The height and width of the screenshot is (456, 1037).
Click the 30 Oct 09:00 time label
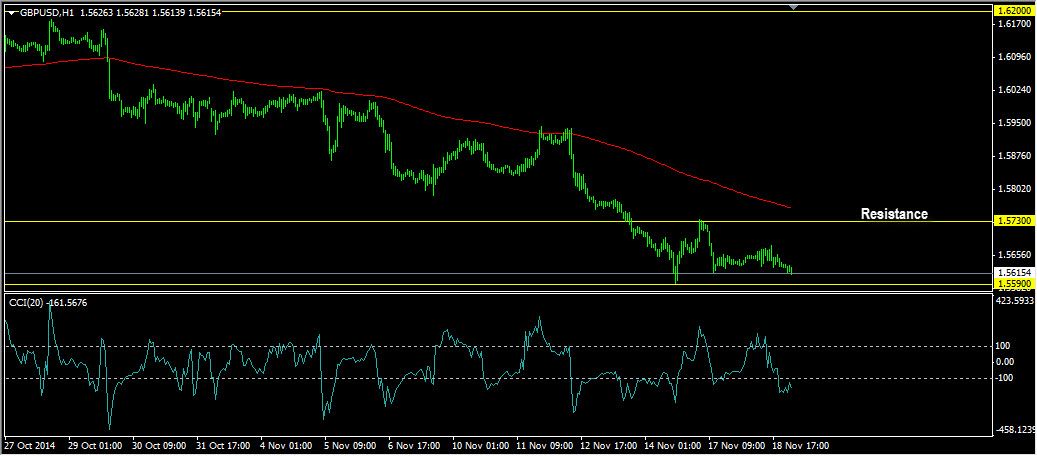coord(159,445)
